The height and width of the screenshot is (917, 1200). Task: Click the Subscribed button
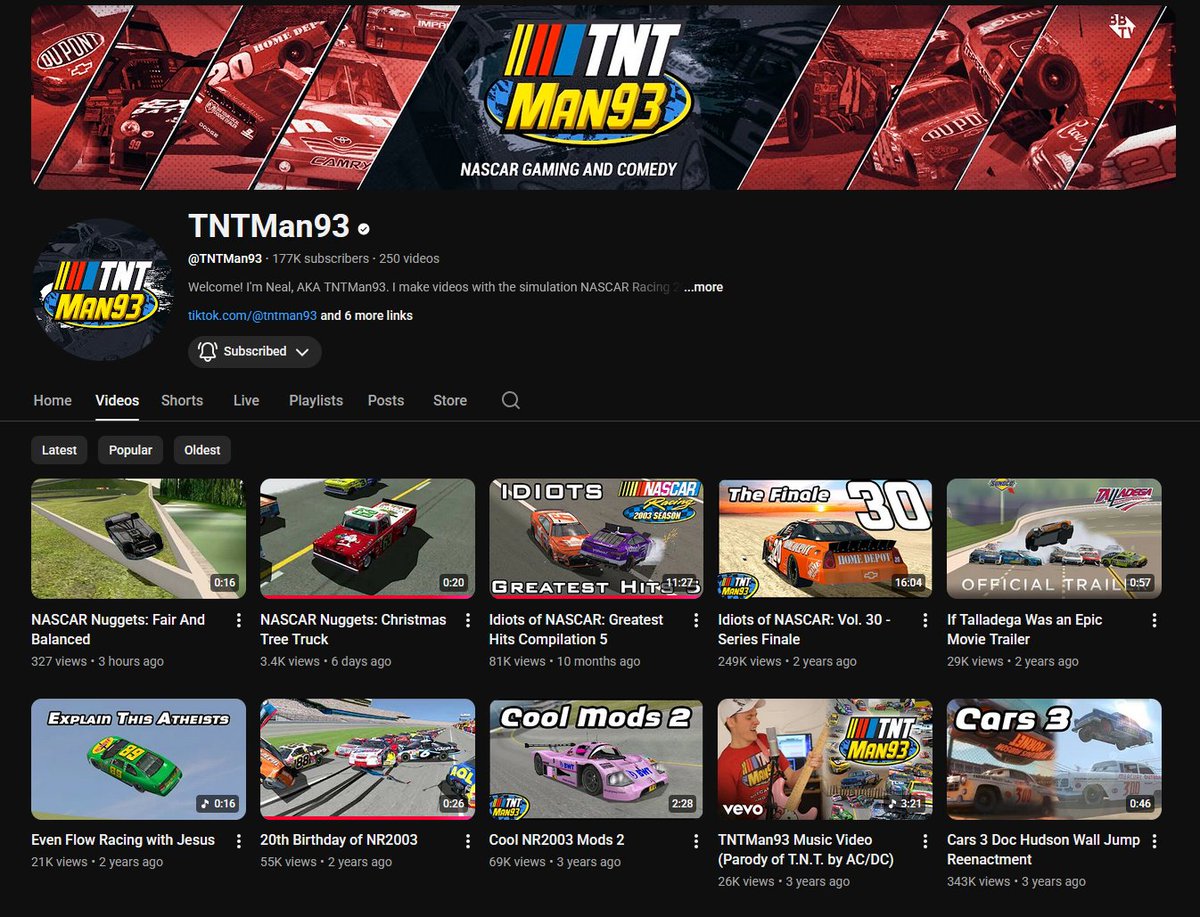tap(254, 351)
